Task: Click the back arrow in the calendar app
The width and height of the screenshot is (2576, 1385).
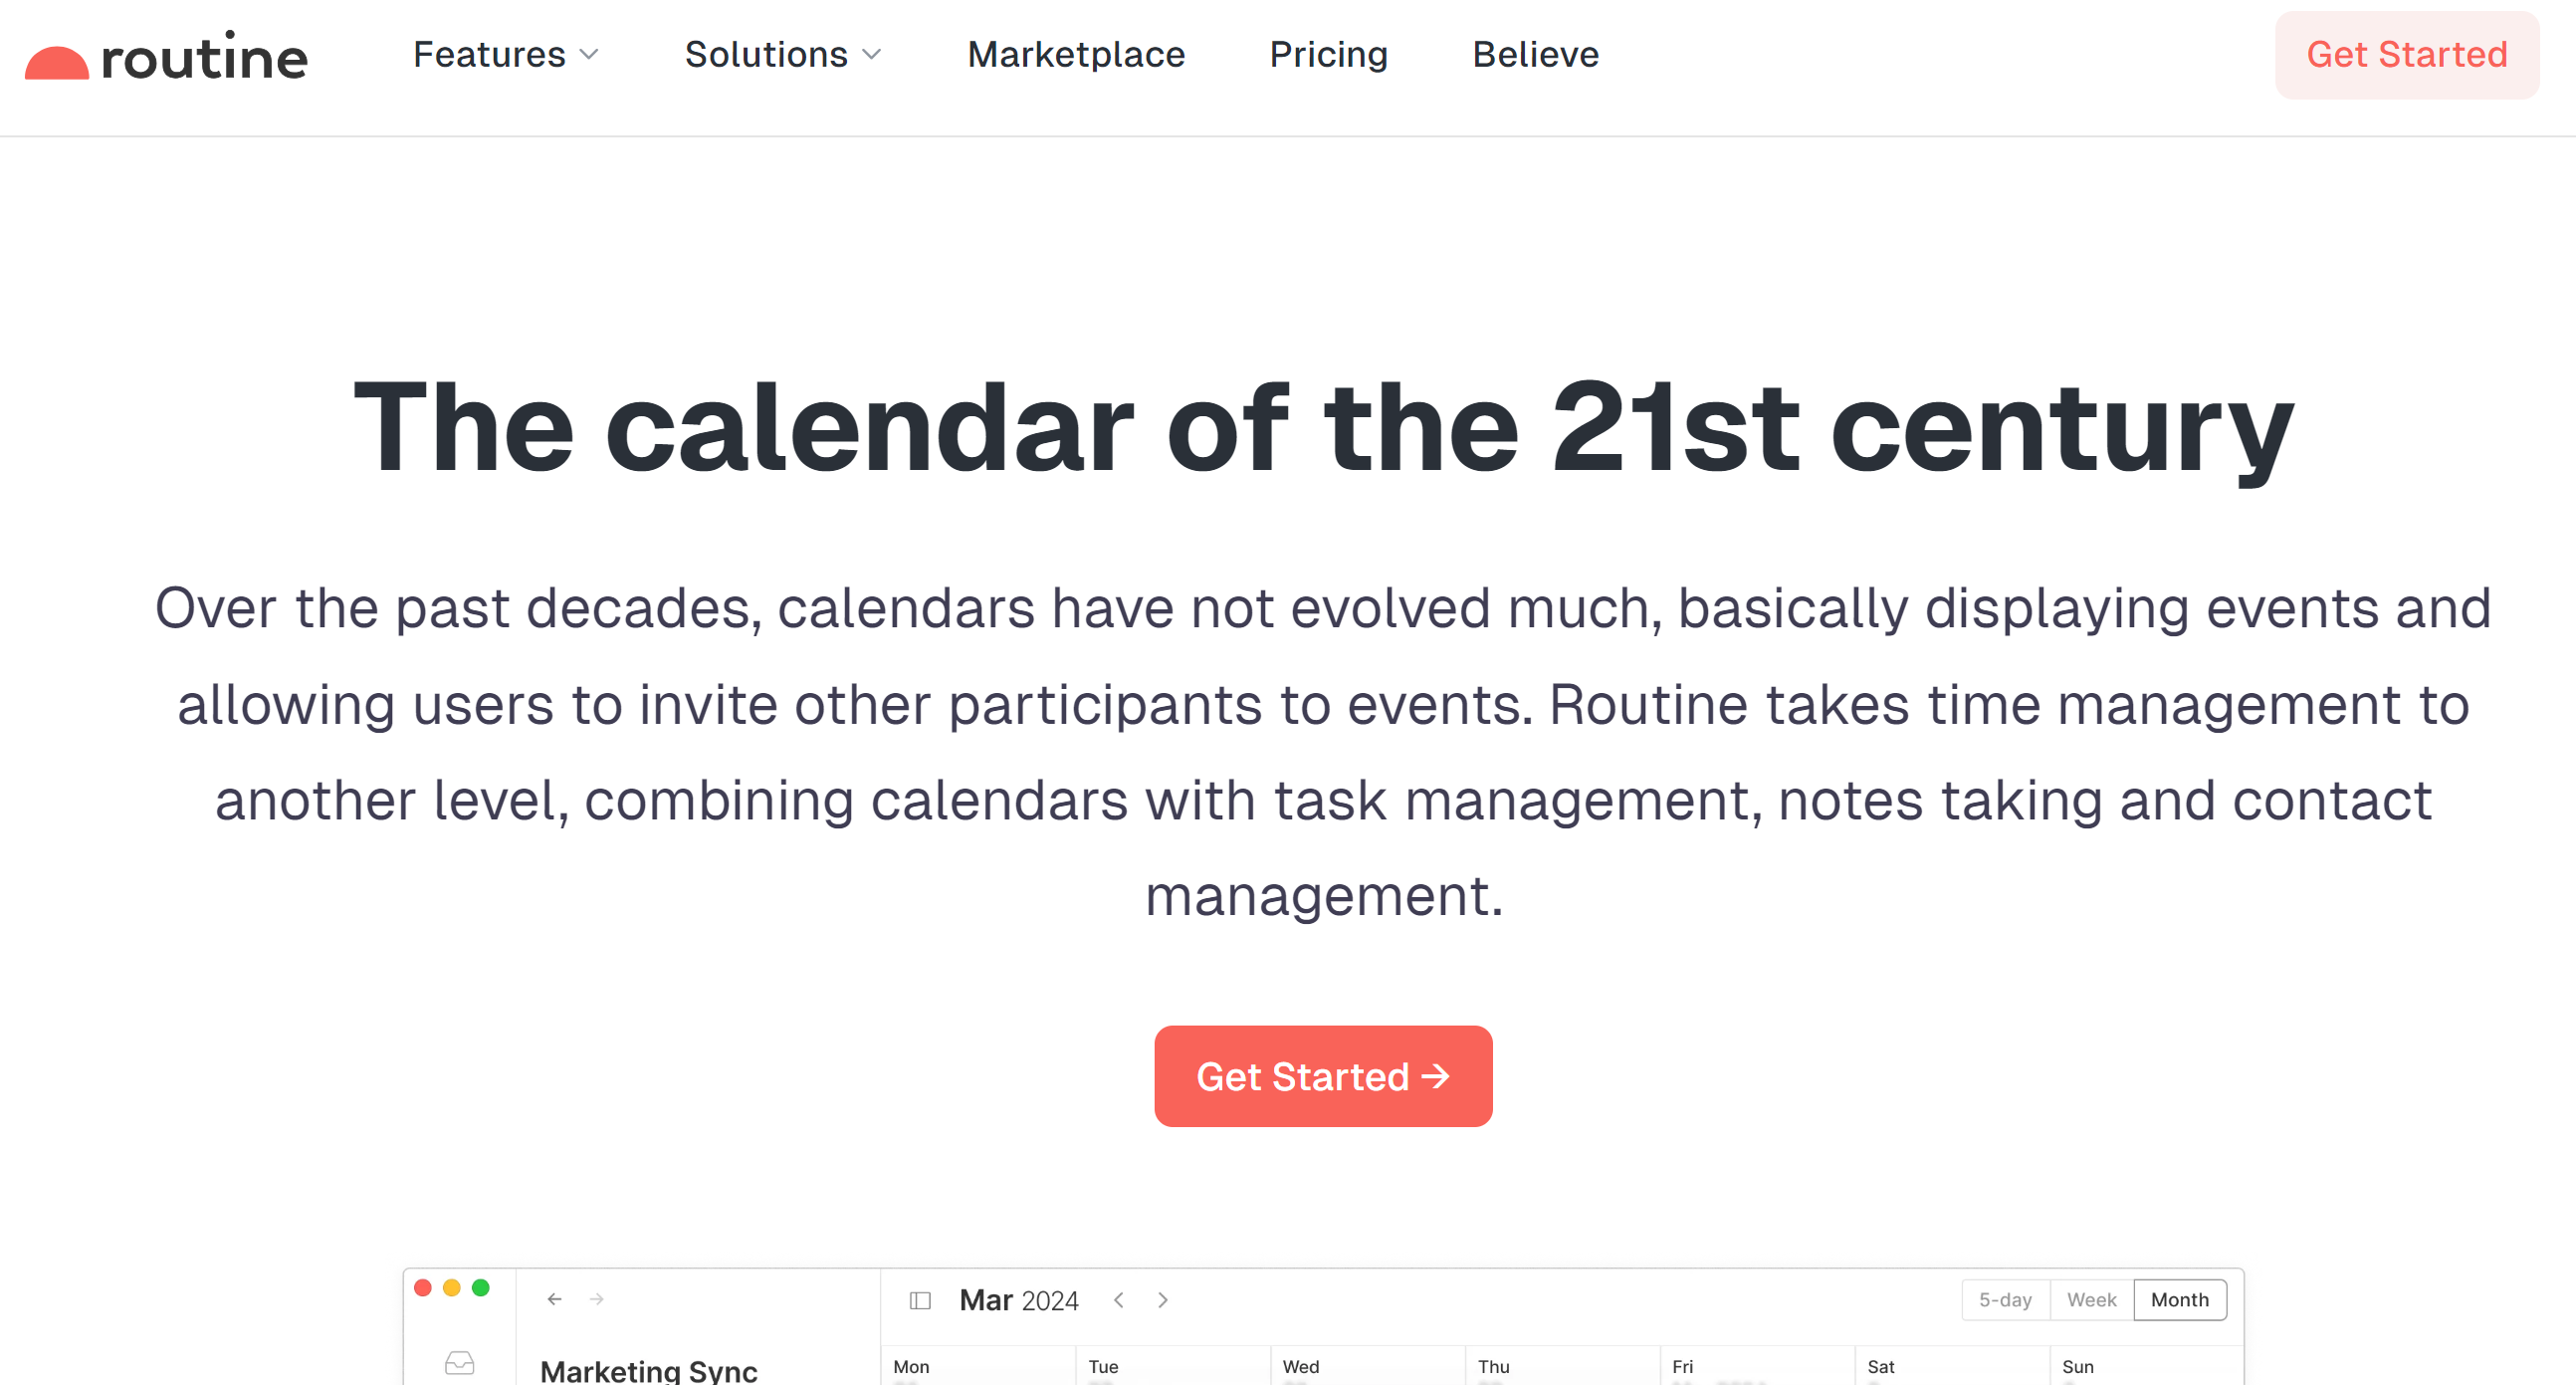Action: click(x=554, y=1299)
